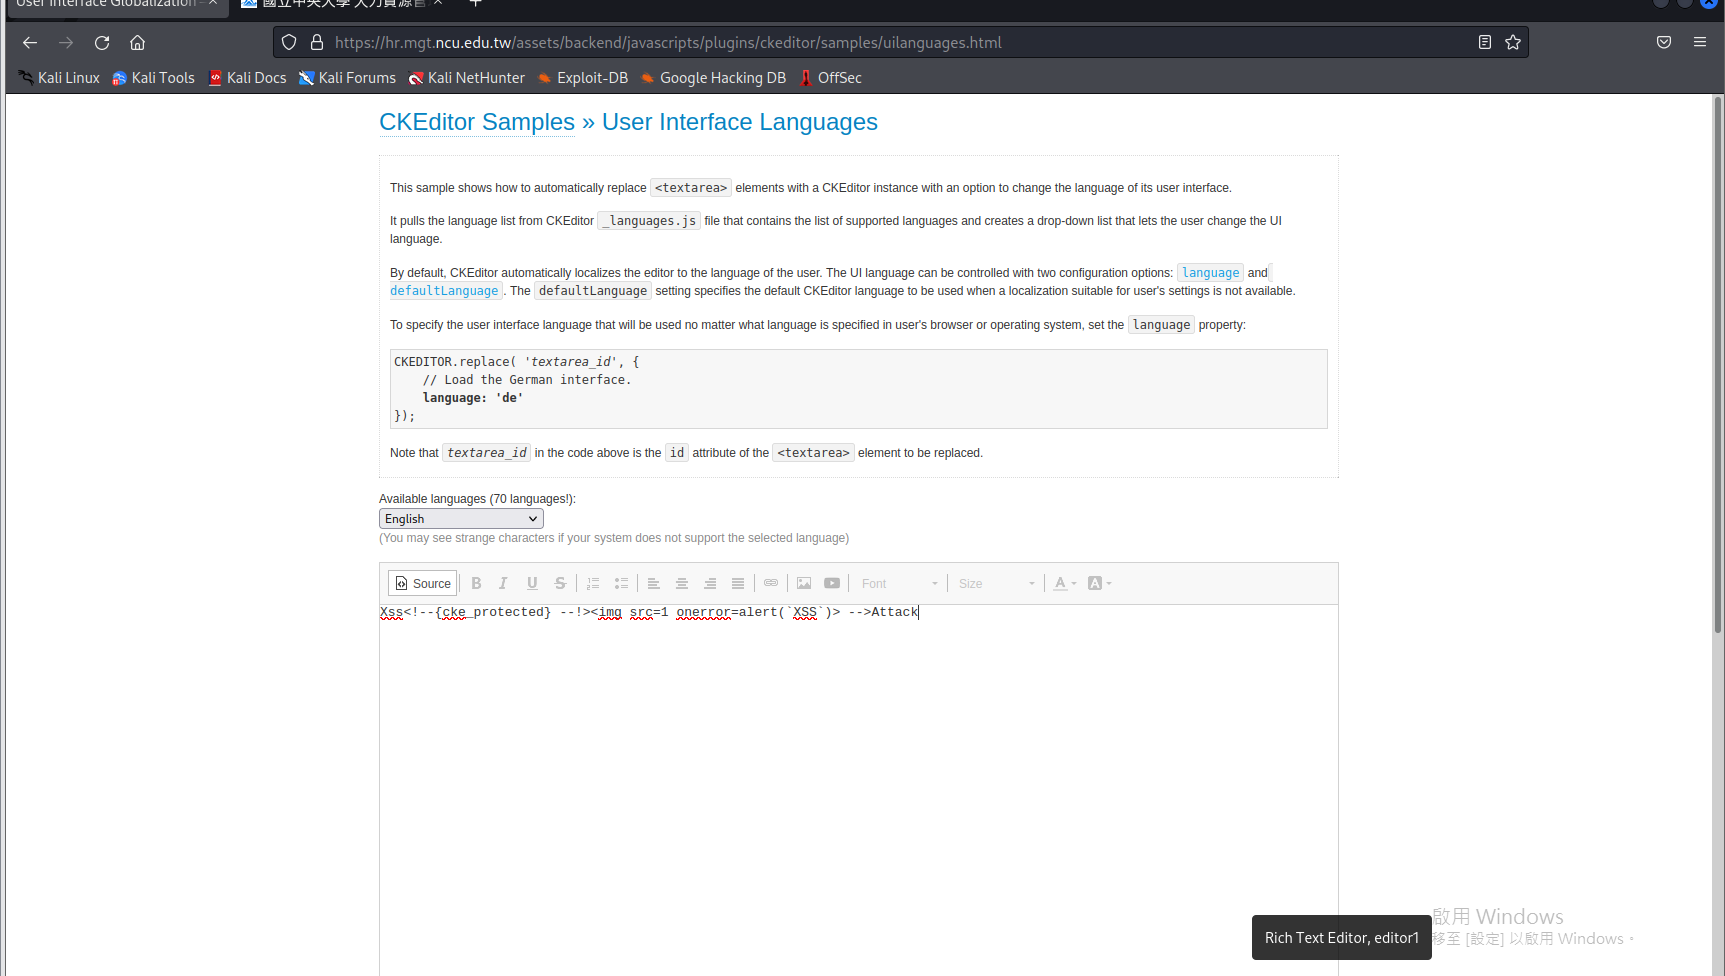Toggle Italic formatting in editor toolbar

click(504, 583)
